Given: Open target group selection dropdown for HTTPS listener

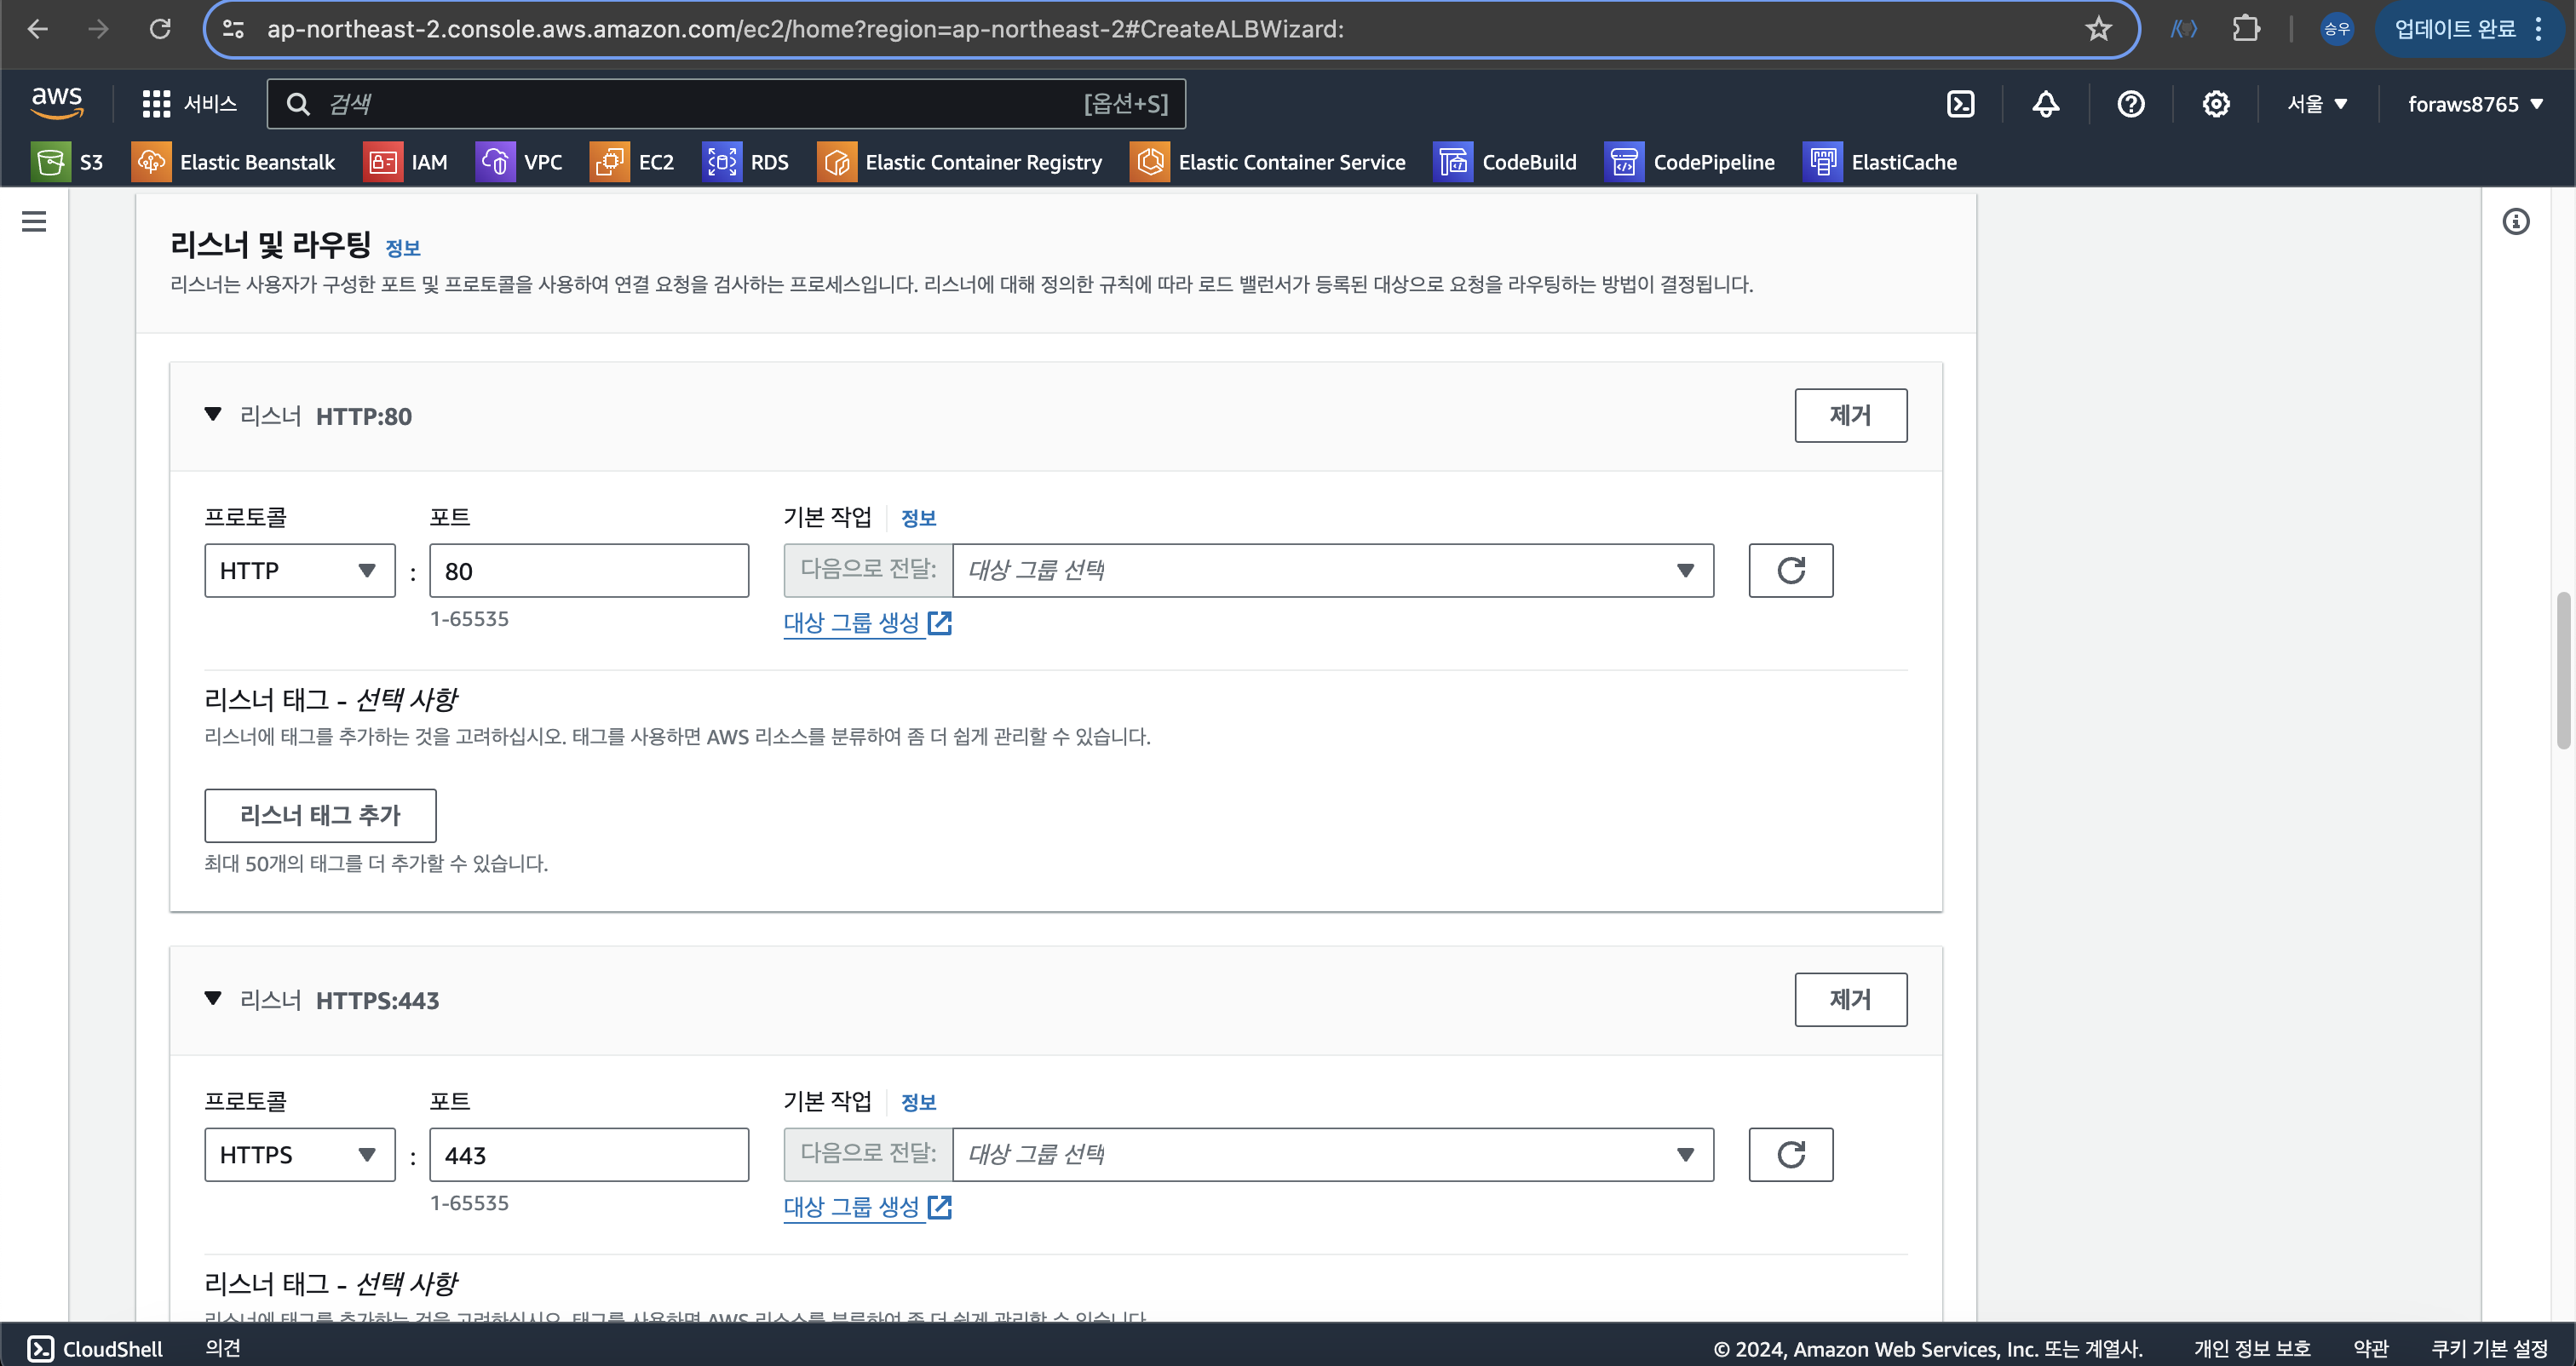Looking at the screenshot, I should point(1332,1155).
